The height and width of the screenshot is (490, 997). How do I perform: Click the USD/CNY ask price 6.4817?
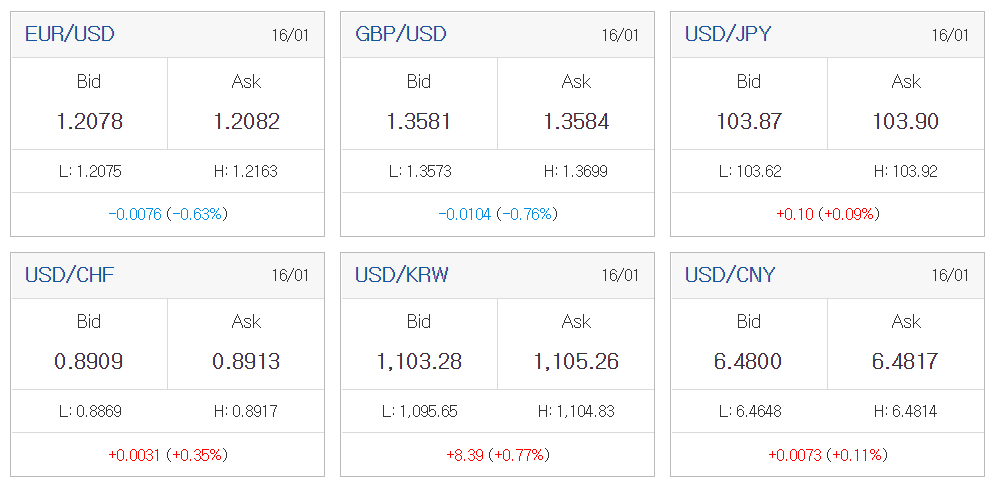[x=906, y=362]
